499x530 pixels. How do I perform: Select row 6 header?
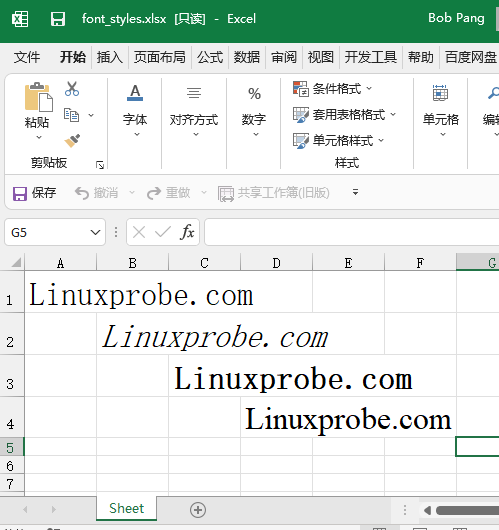[x=12, y=465]
